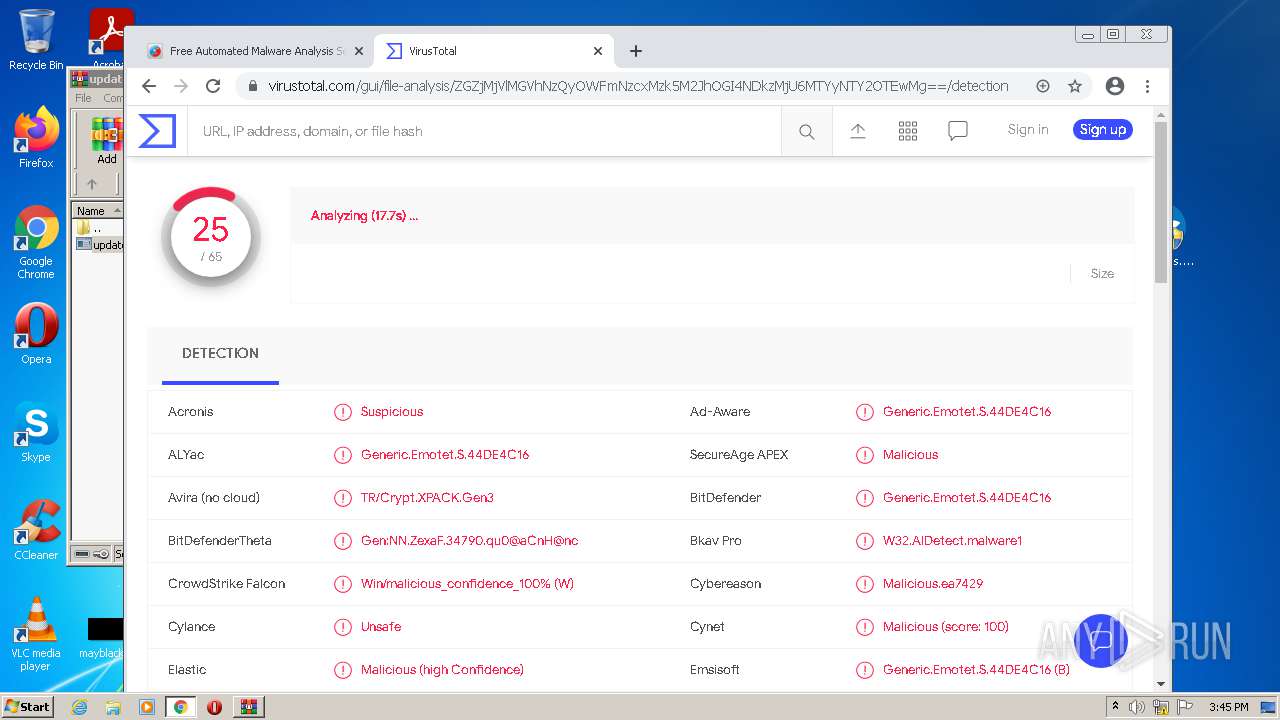Select CrowdStrike Falcon malicious confidence result
The height and width of the screenshot is (720, 1280).
tap(467, 584)
